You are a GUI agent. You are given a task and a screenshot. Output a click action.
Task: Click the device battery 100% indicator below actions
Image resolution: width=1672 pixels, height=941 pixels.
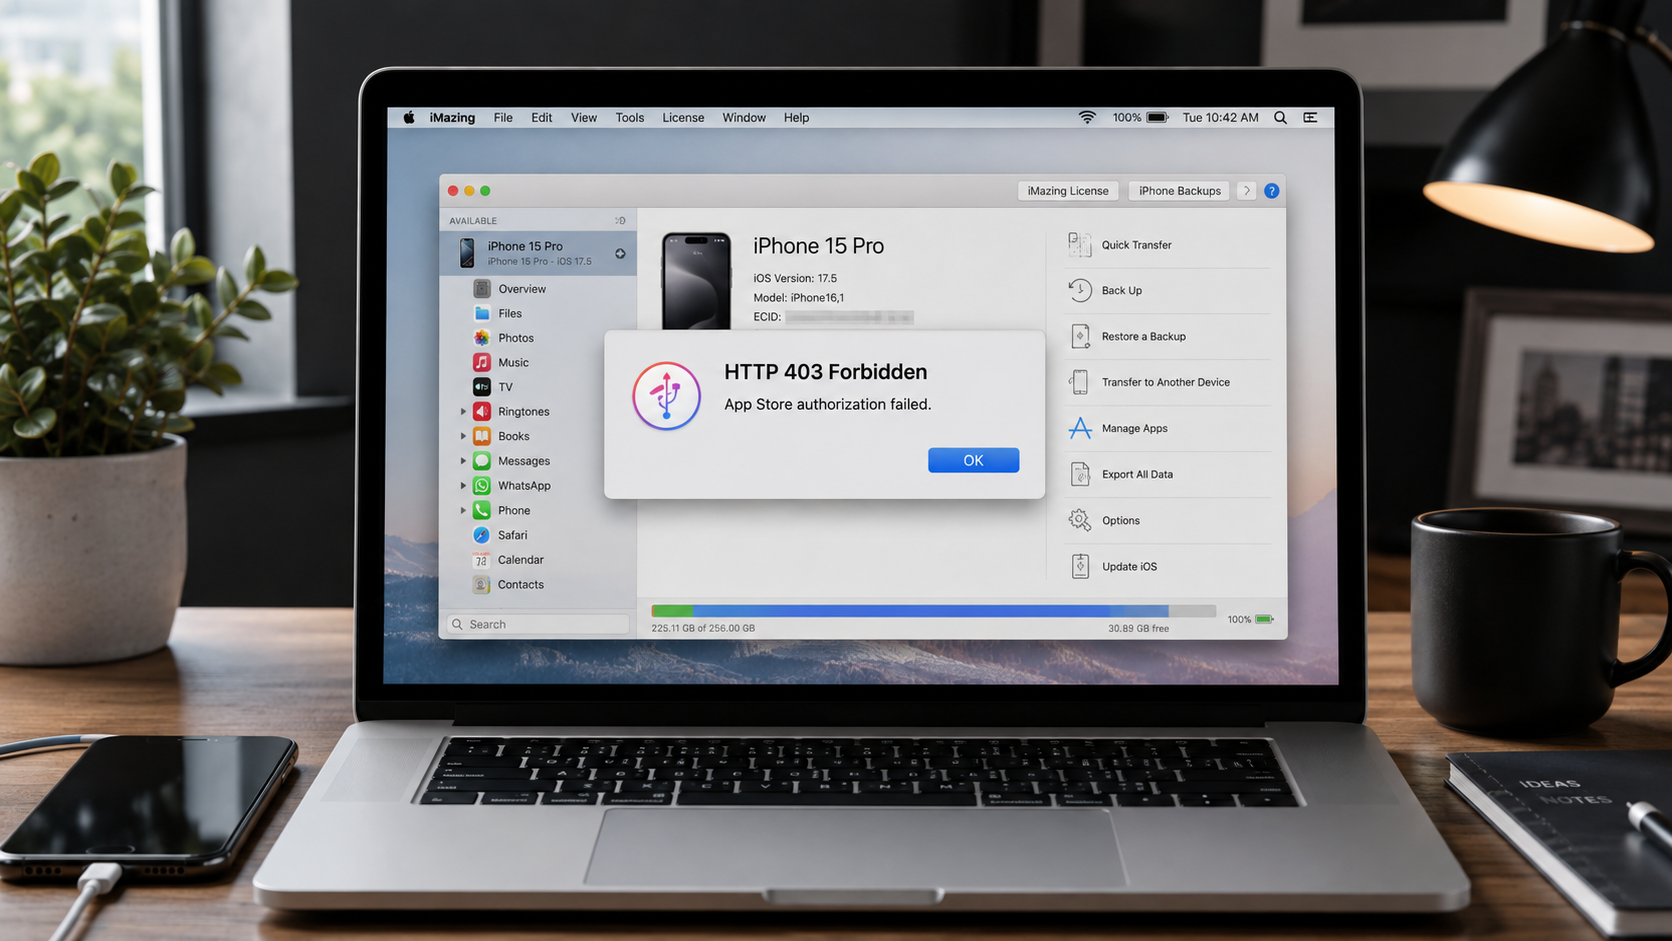click(1251, 620)
